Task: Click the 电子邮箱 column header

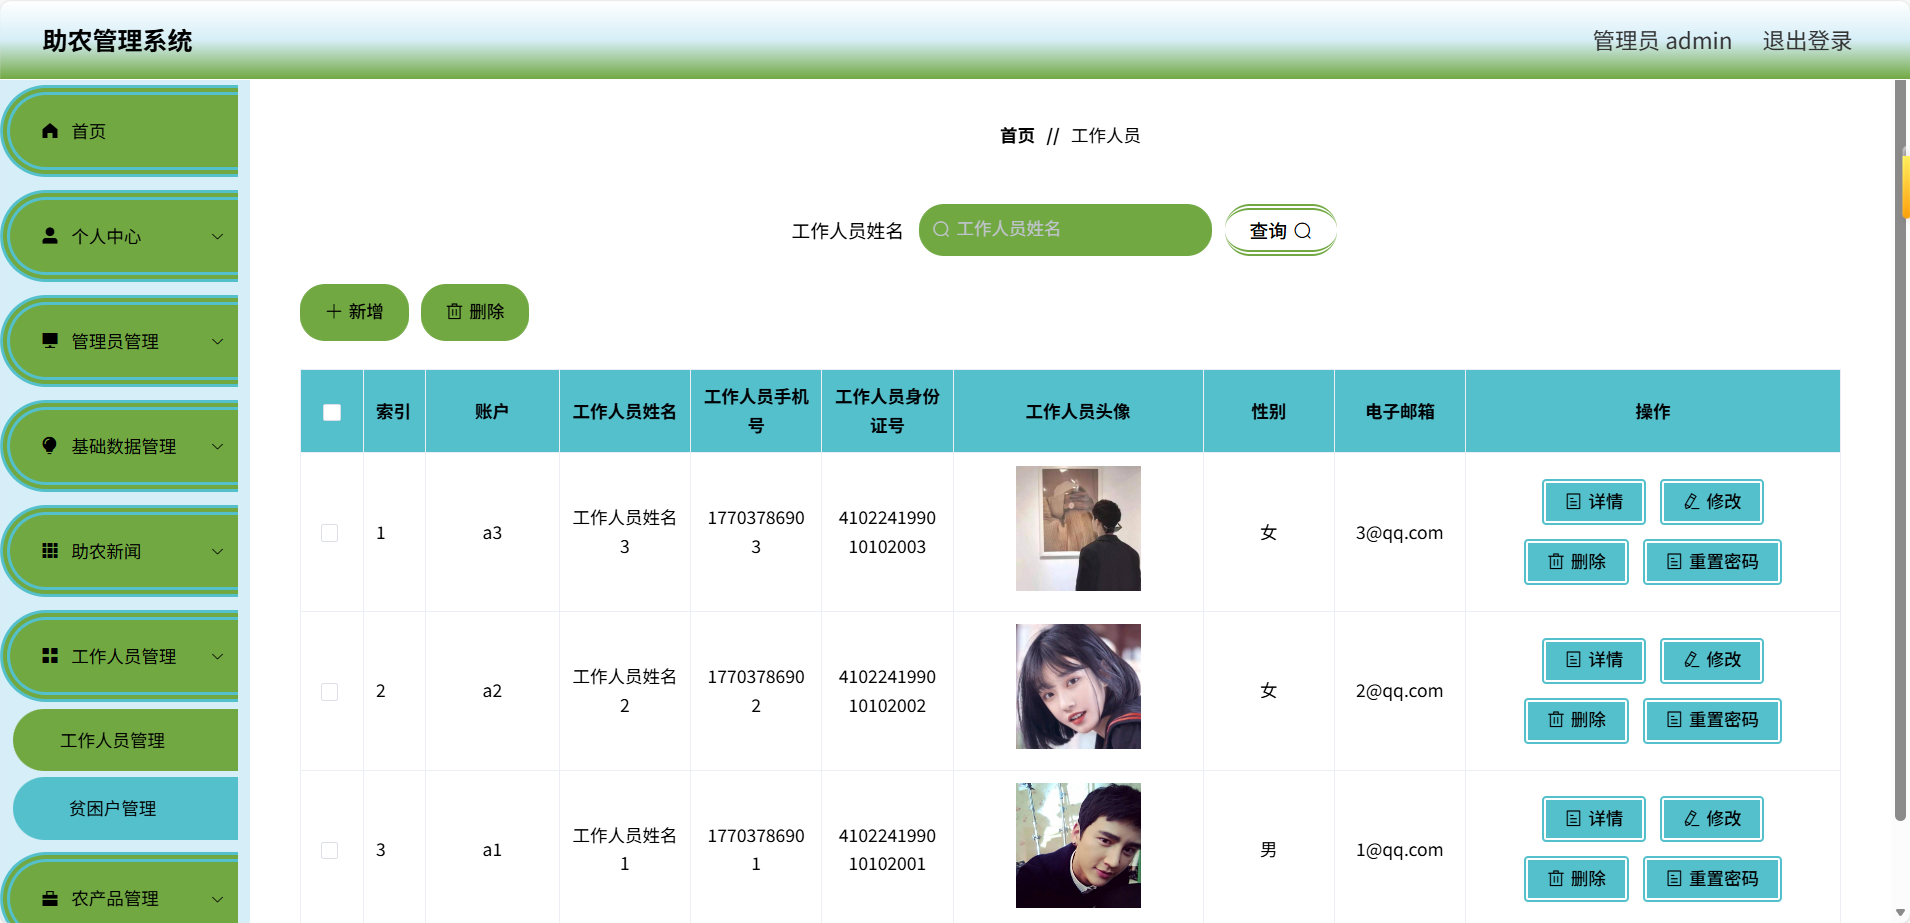Action: (1400, 412)
